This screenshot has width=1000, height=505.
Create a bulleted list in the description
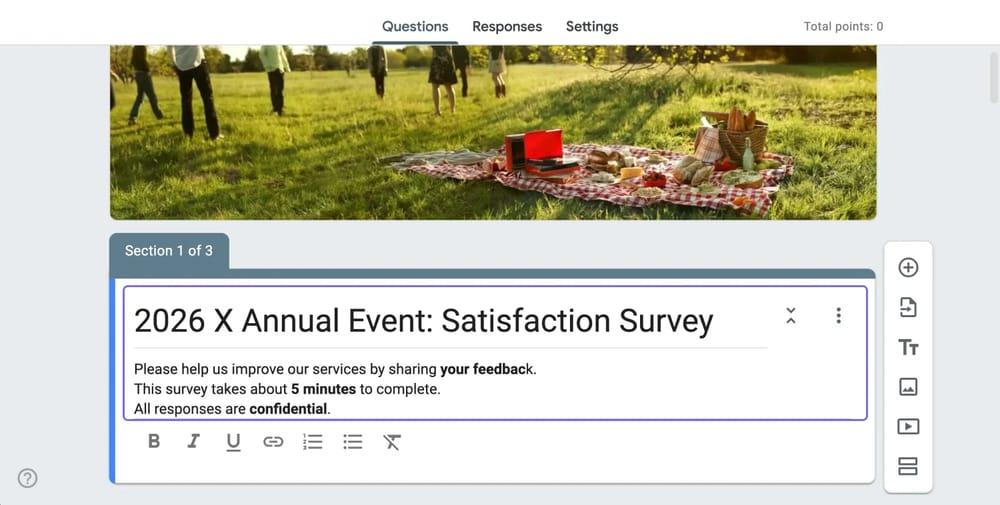coord(353,442)
